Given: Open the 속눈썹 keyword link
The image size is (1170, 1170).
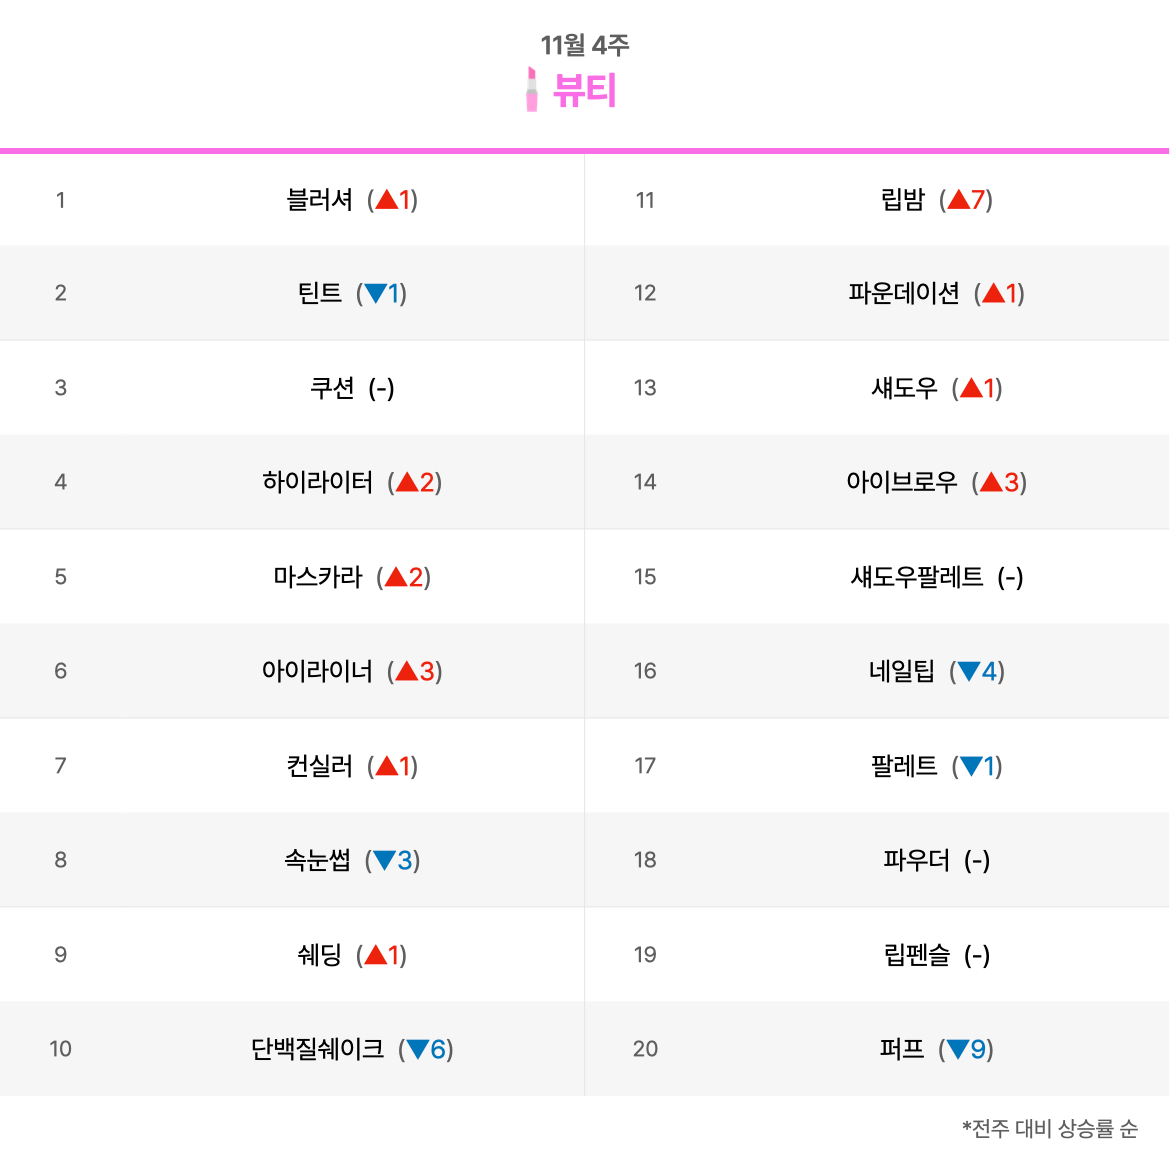Looking at the screenshot, I should point(317,860).
